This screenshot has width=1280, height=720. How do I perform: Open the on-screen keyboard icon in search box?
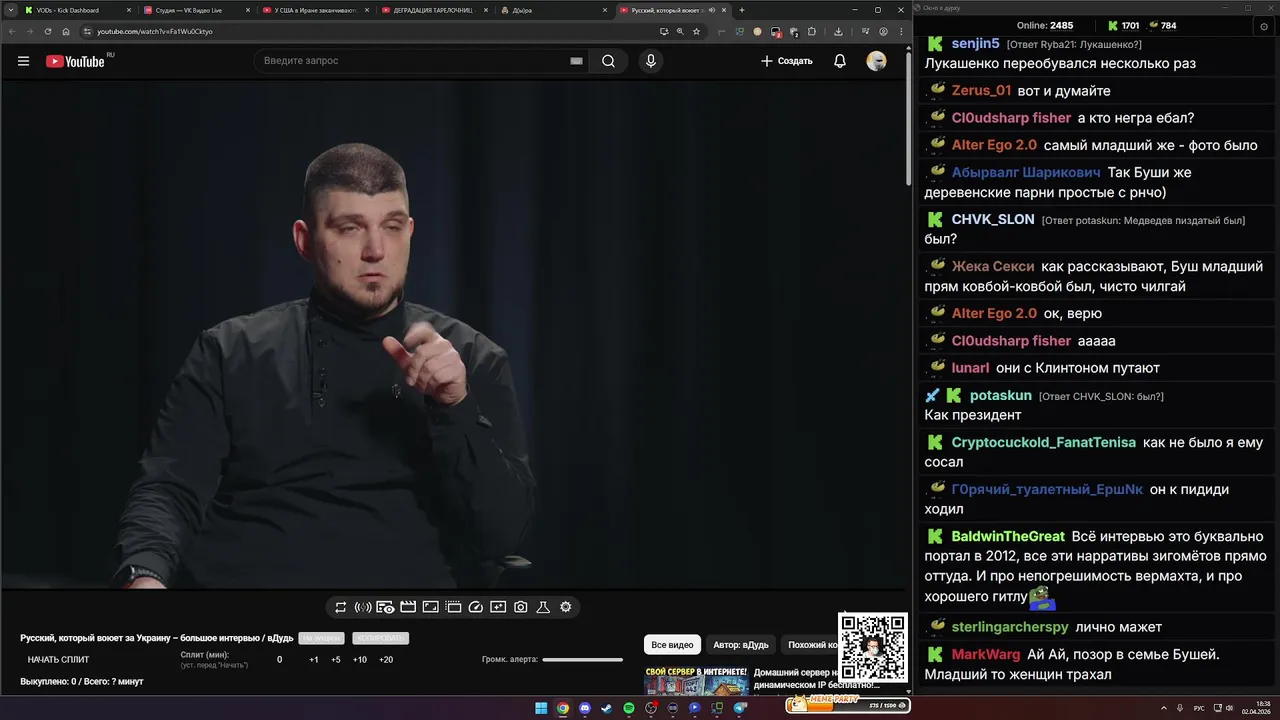pos(576,61)
